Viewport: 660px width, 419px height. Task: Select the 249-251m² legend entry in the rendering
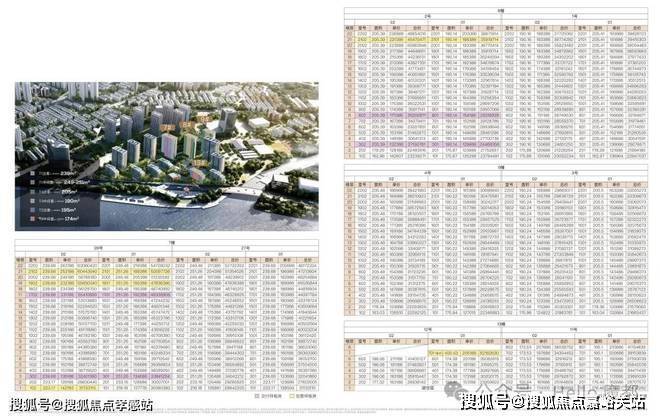coord(59,182)
